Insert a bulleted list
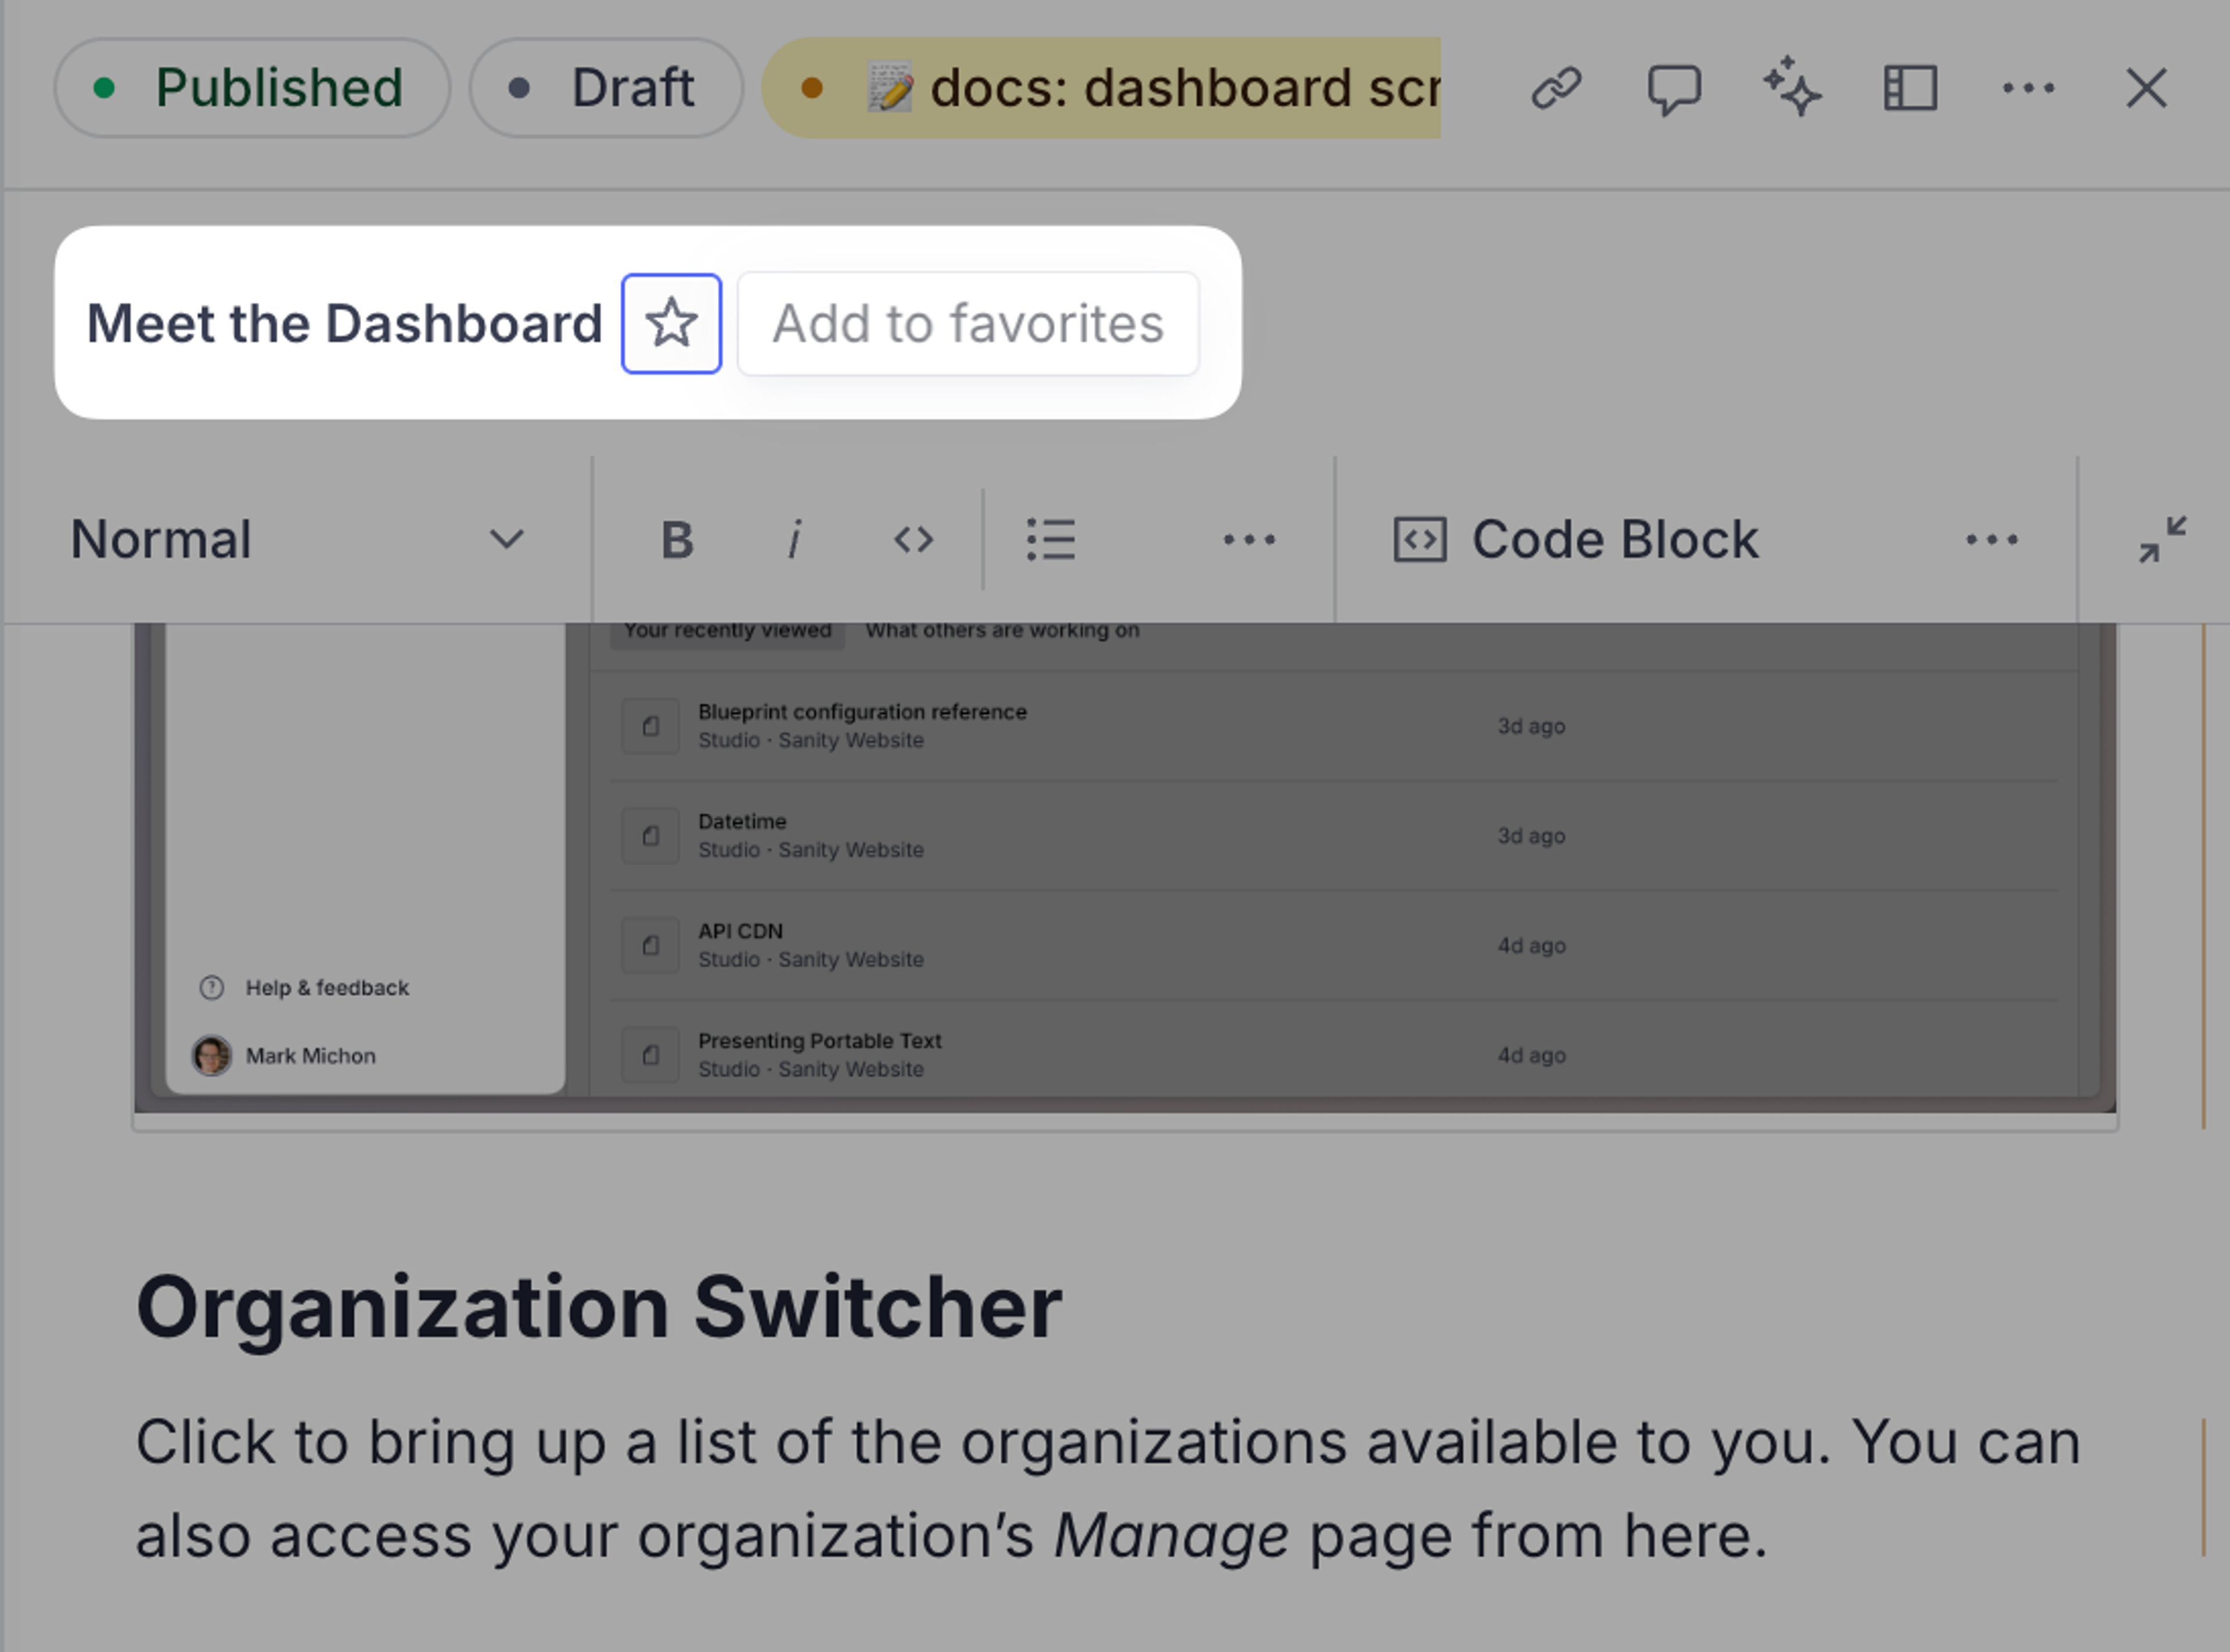This screenshot has height=1652, width=2230. click(x=1051, y=540)
